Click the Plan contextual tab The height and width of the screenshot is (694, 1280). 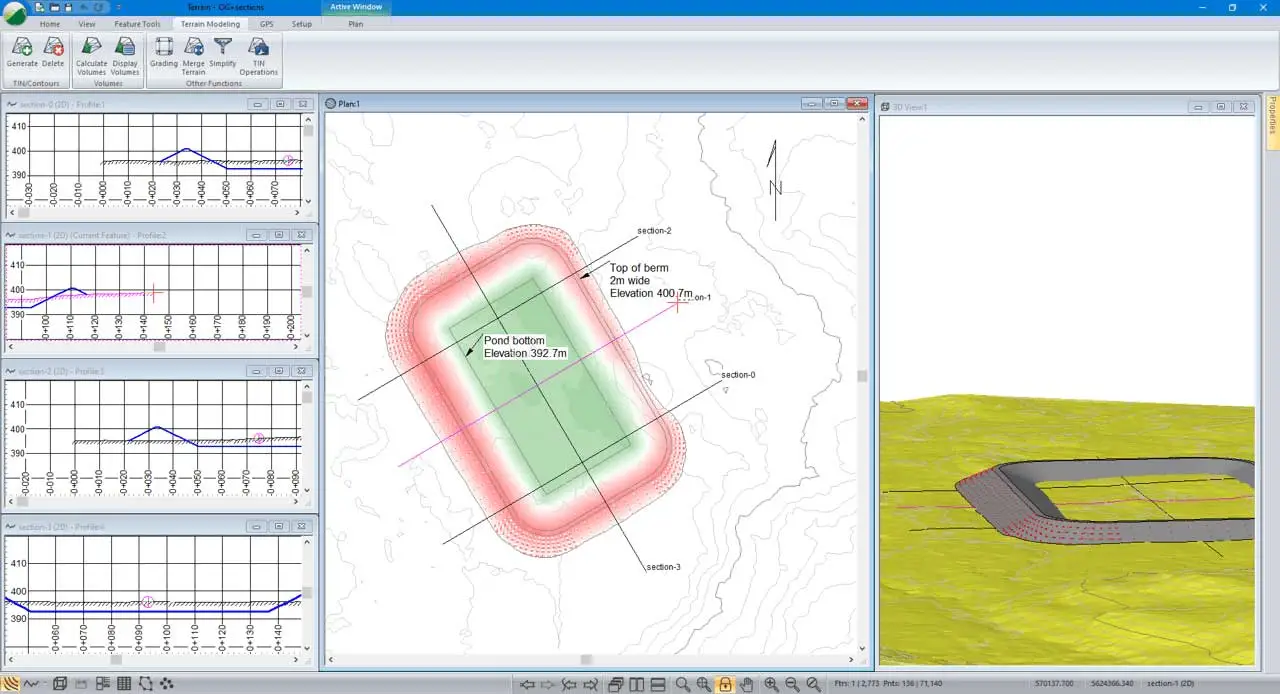pos(356,24)
